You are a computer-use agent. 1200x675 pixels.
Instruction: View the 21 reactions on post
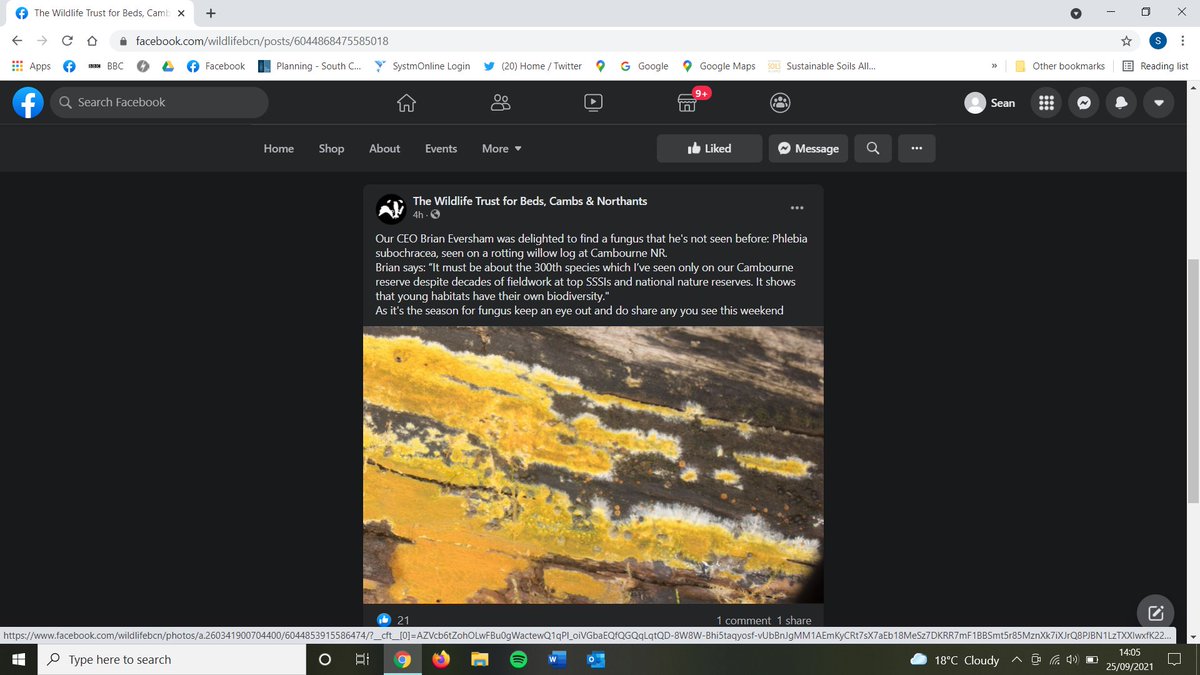pyautogui.click(x=396, y=621)
